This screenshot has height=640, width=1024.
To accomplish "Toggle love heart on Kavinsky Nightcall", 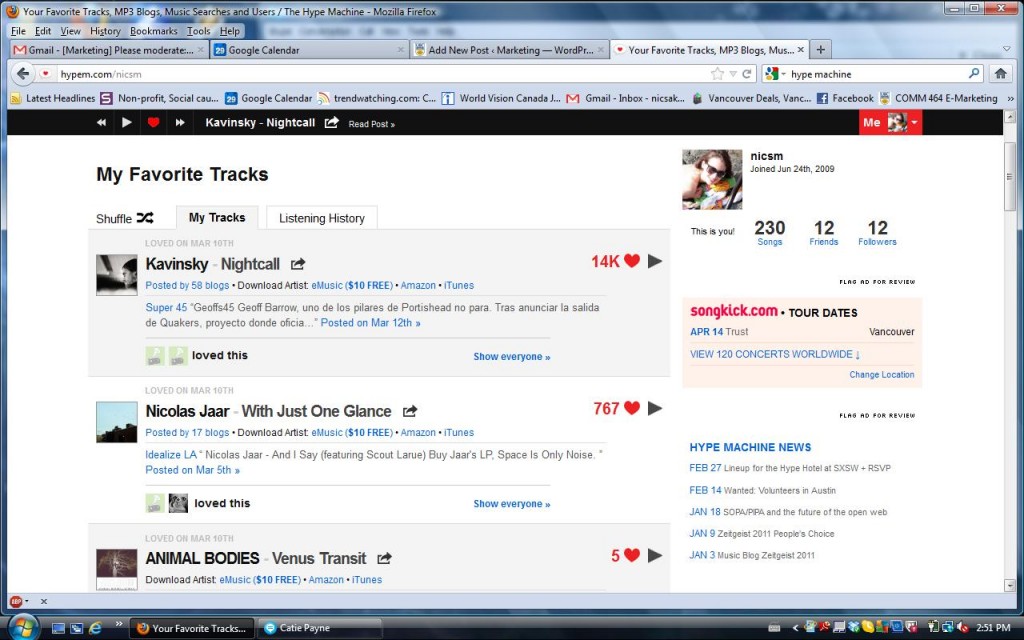I will [632, 261].
